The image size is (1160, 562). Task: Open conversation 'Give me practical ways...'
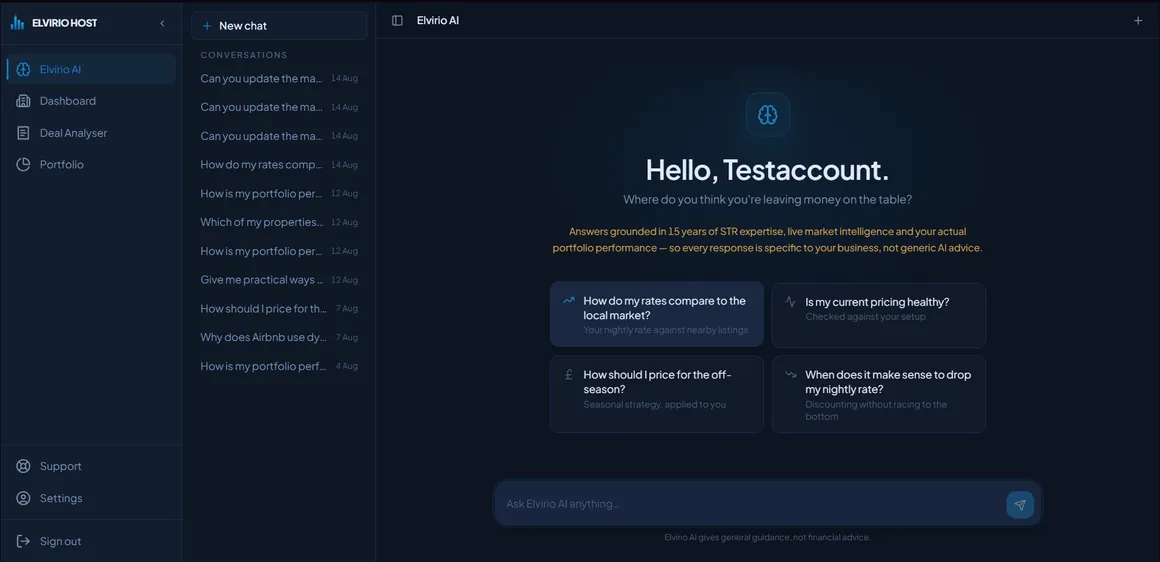(279, 280)
